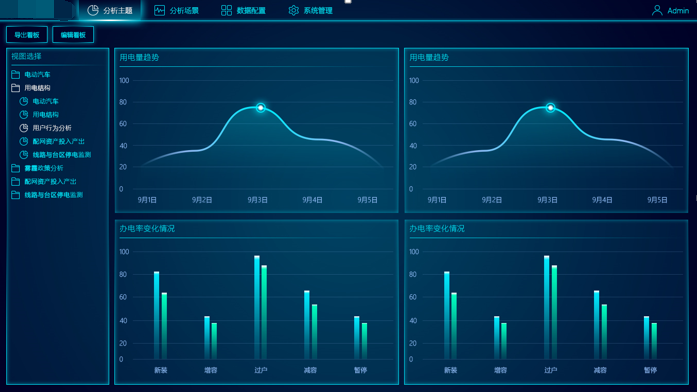
Task: Click pie icon beside child 线路与台区停电监测
Action: pos(24,155)
